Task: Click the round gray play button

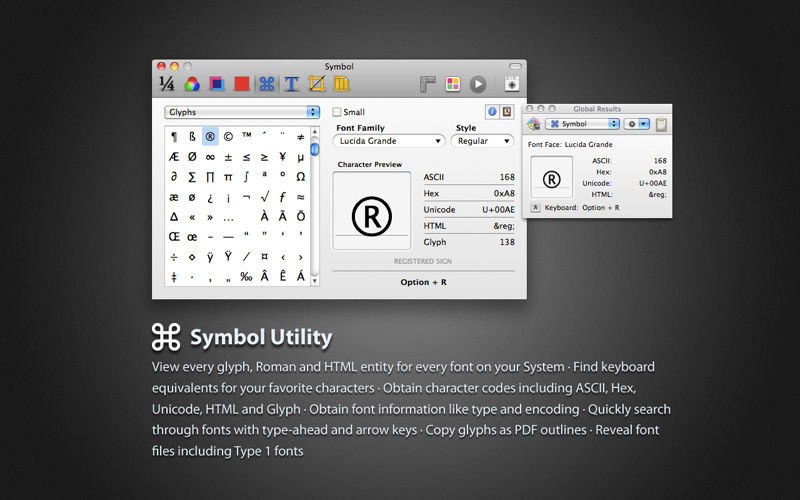Action: [x=478, y=84]
